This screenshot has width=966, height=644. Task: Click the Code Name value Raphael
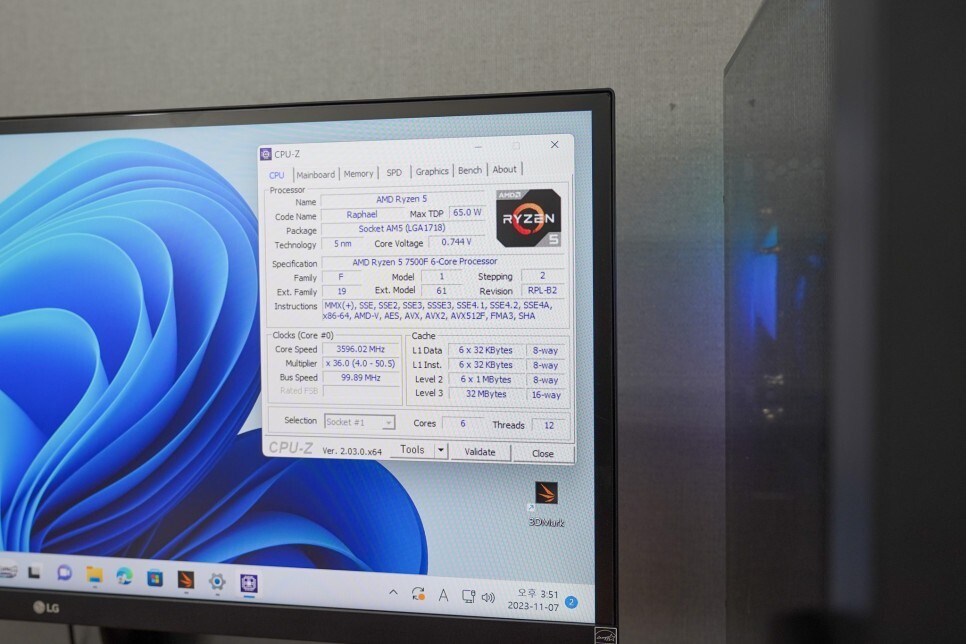tap(362, 214)
